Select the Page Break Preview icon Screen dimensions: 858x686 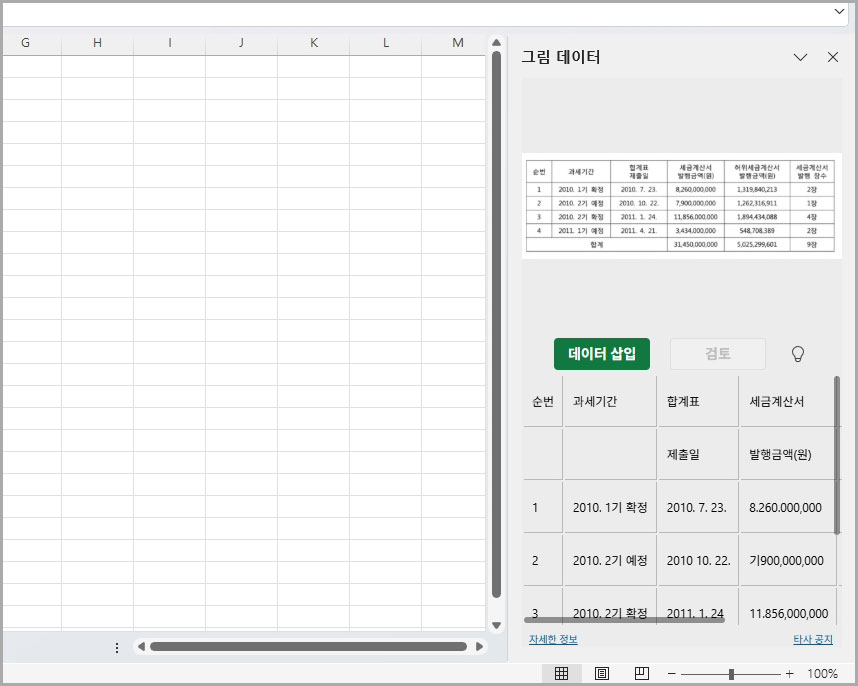click(641, 673)
